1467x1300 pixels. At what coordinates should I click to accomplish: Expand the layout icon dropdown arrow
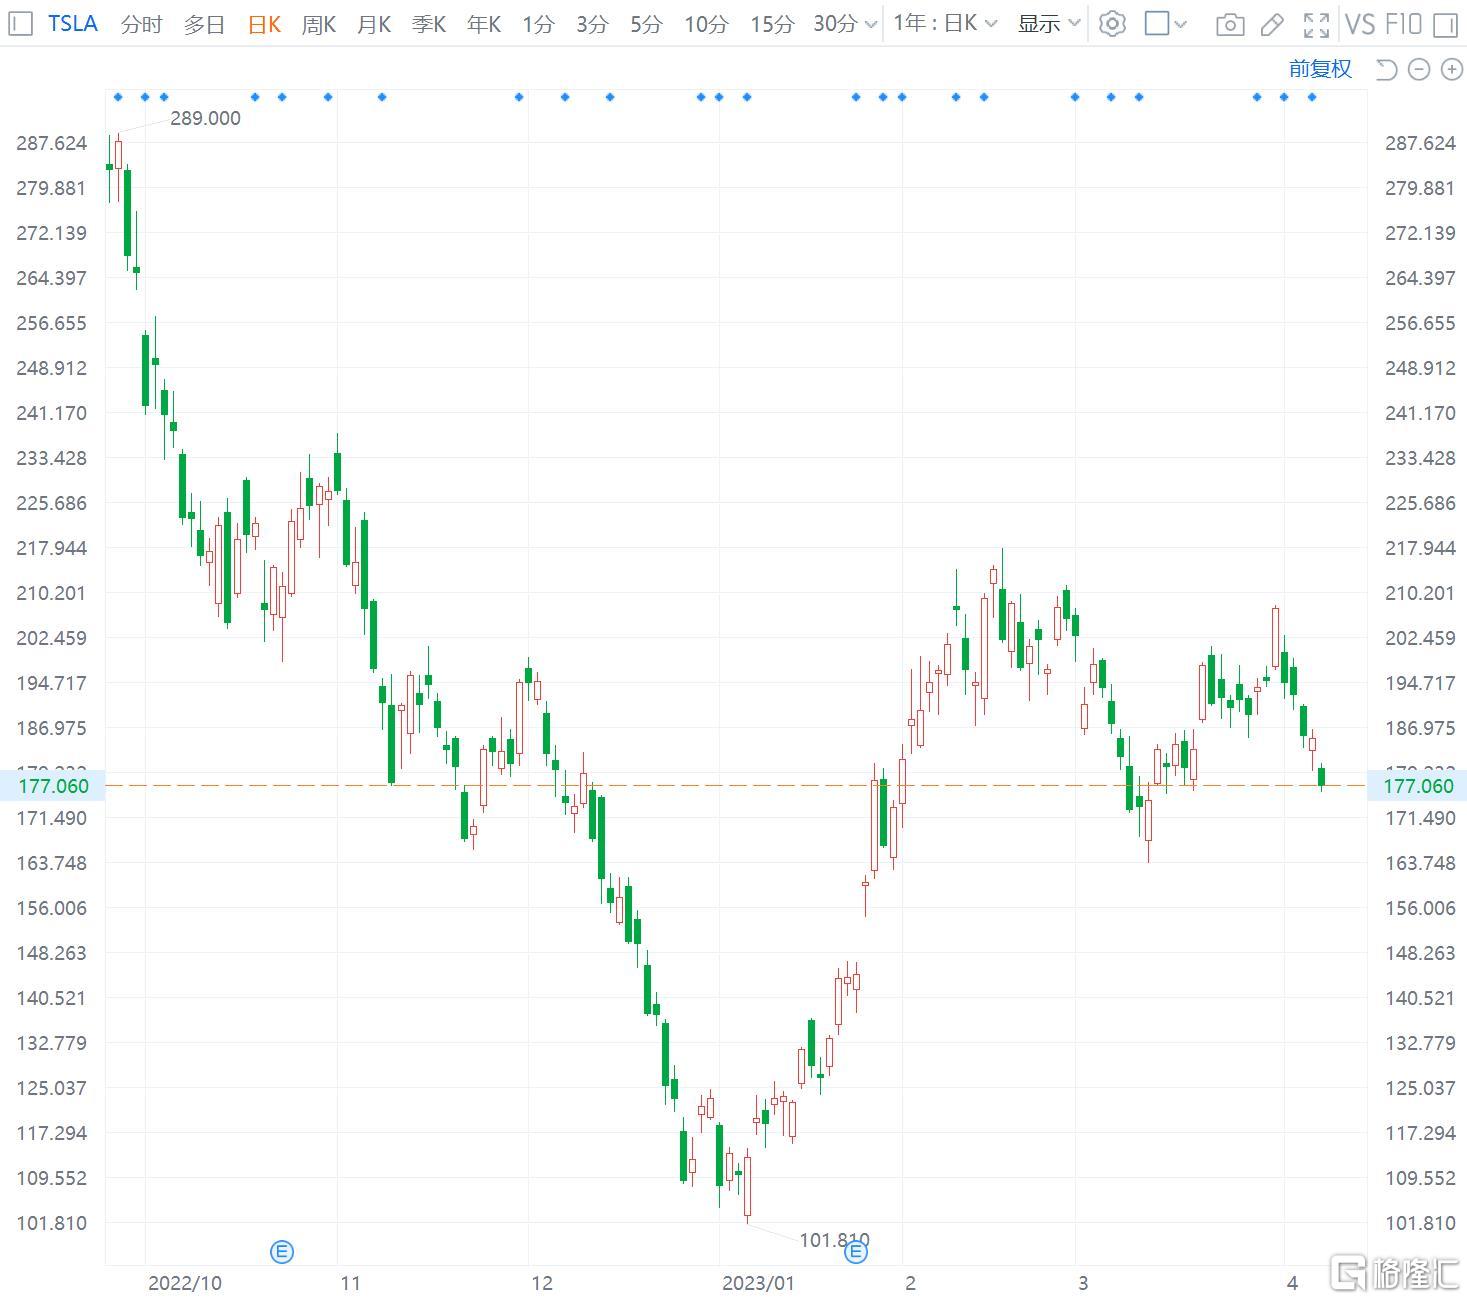[1179, 24]
